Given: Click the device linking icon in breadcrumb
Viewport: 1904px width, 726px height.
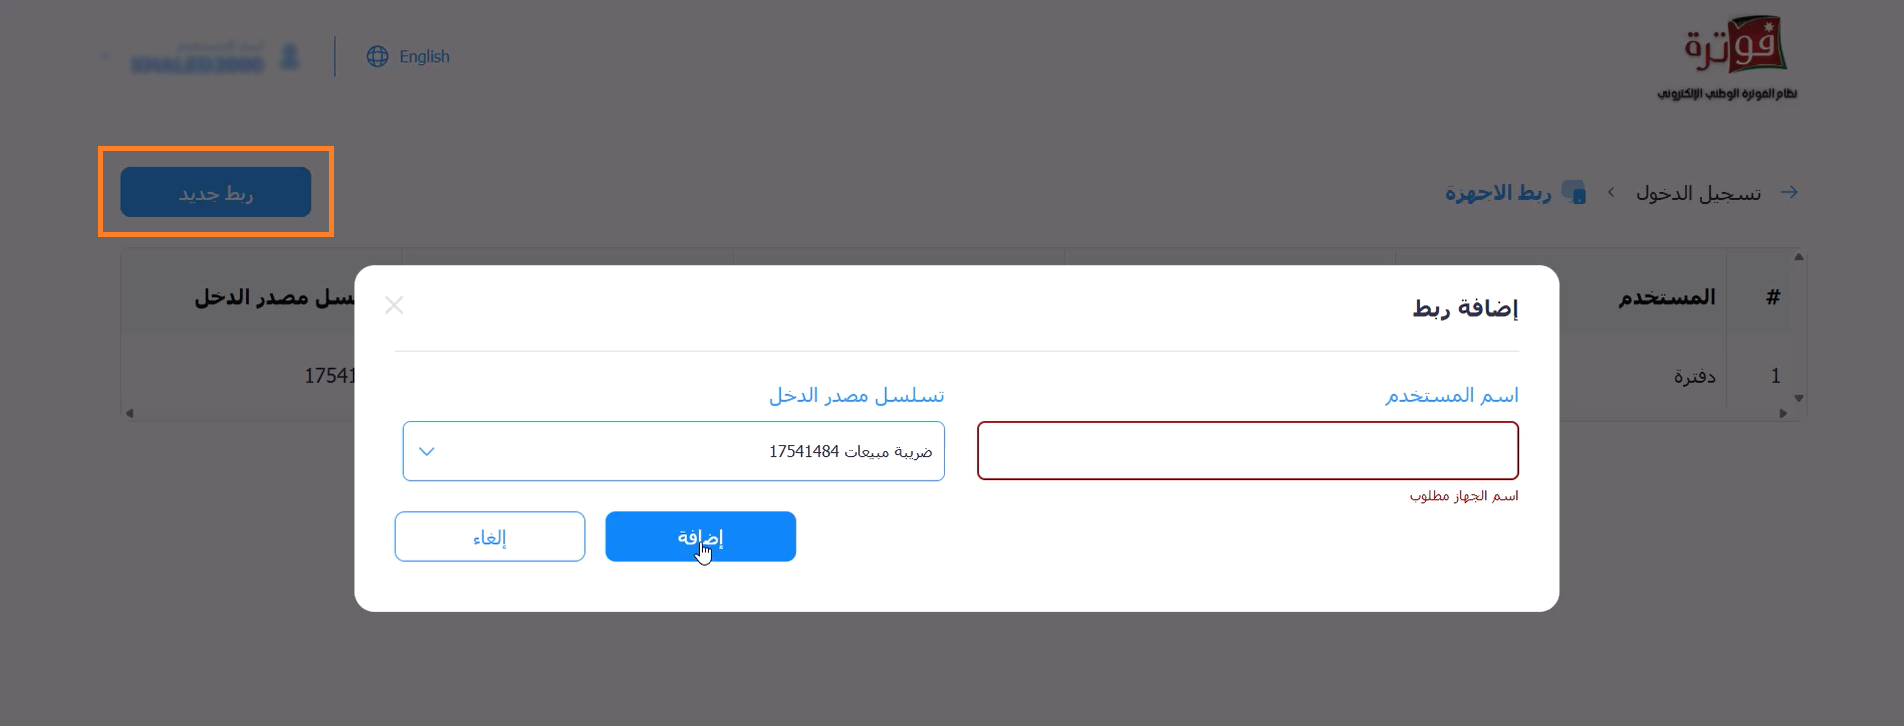Looking at the screenshot, I should 1574,192.
